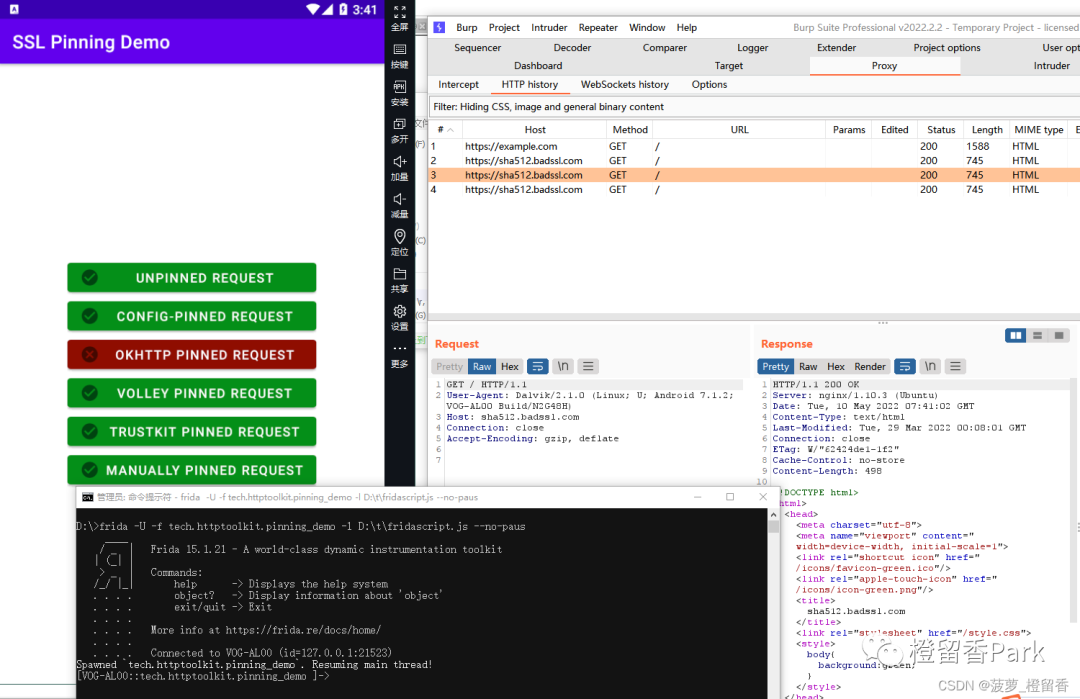Open the Response panel hamburger options menu
This screenshot has height=699, width=1080.
pos(955,367)
